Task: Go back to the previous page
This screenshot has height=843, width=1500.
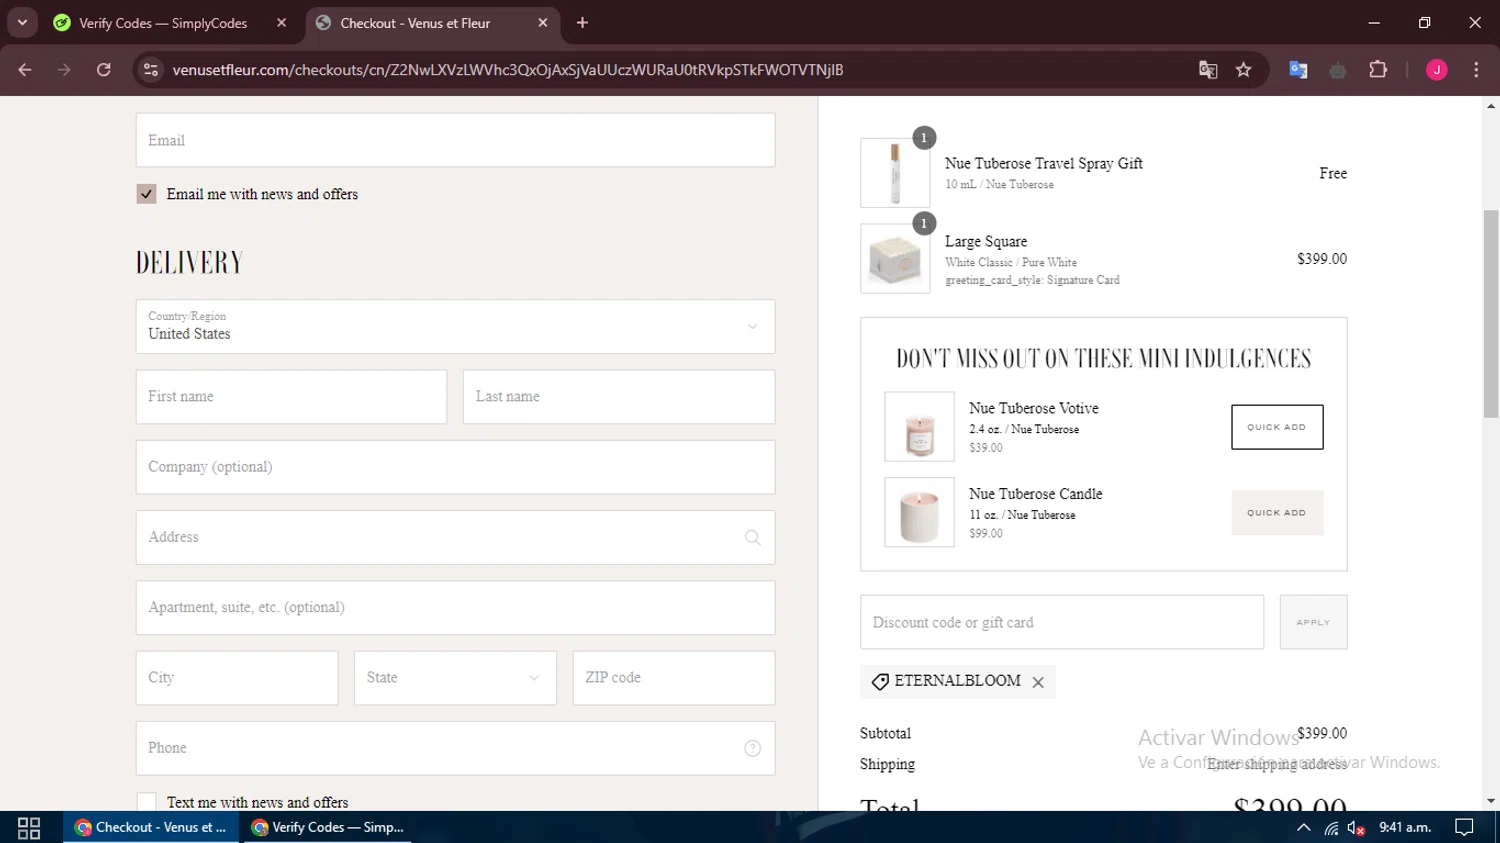Action: (25, 70)
